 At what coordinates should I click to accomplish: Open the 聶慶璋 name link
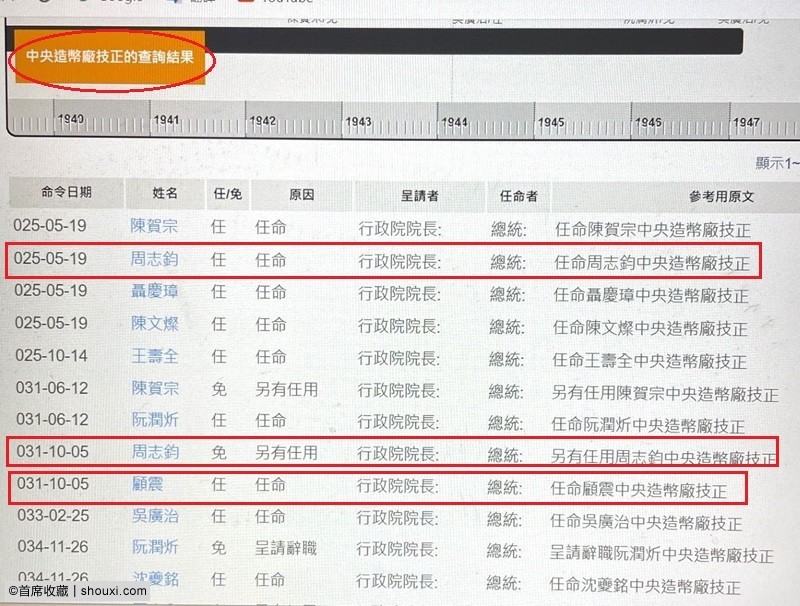click(x=151, y=291)
